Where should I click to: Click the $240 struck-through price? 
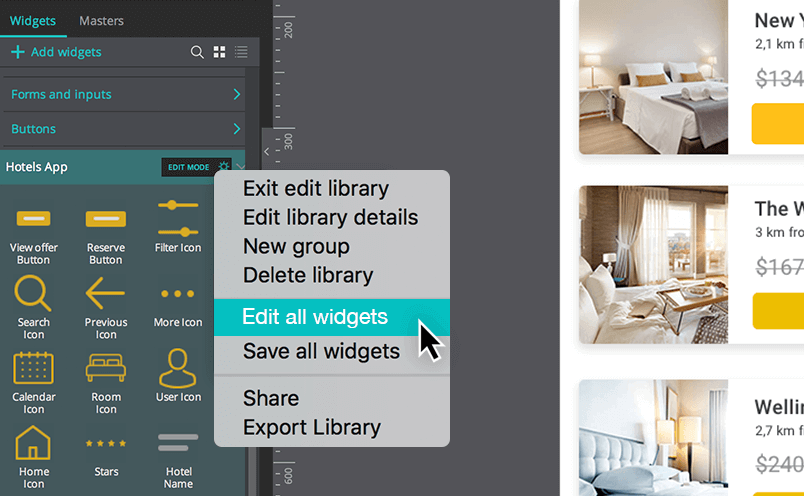pyautogui.click(x=780, y=465)
